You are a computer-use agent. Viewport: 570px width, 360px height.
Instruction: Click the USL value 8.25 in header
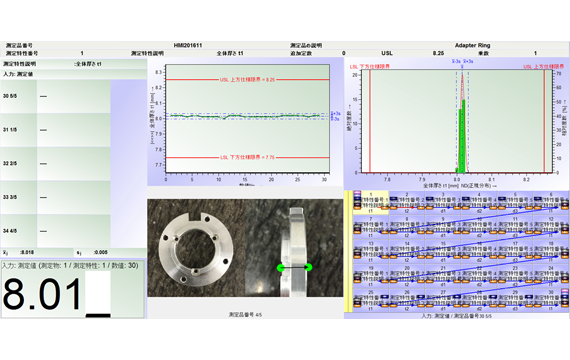click(x=438, y=53)
